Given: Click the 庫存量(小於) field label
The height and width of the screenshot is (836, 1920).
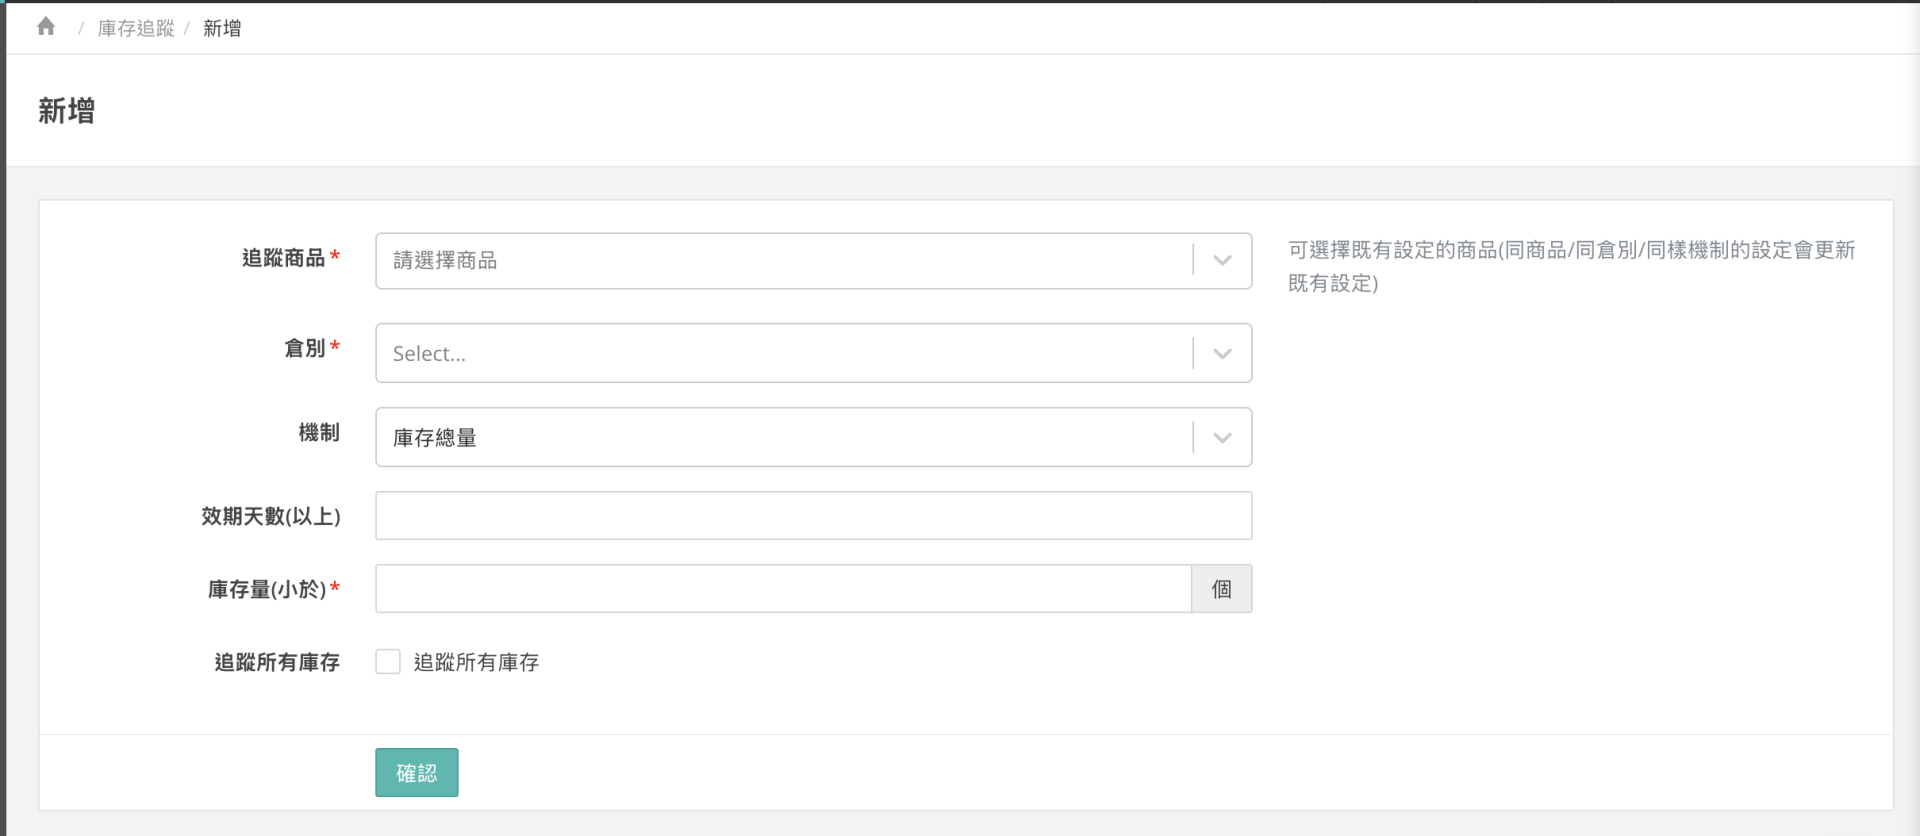Looking at the screenshot, I should point(267,589).
